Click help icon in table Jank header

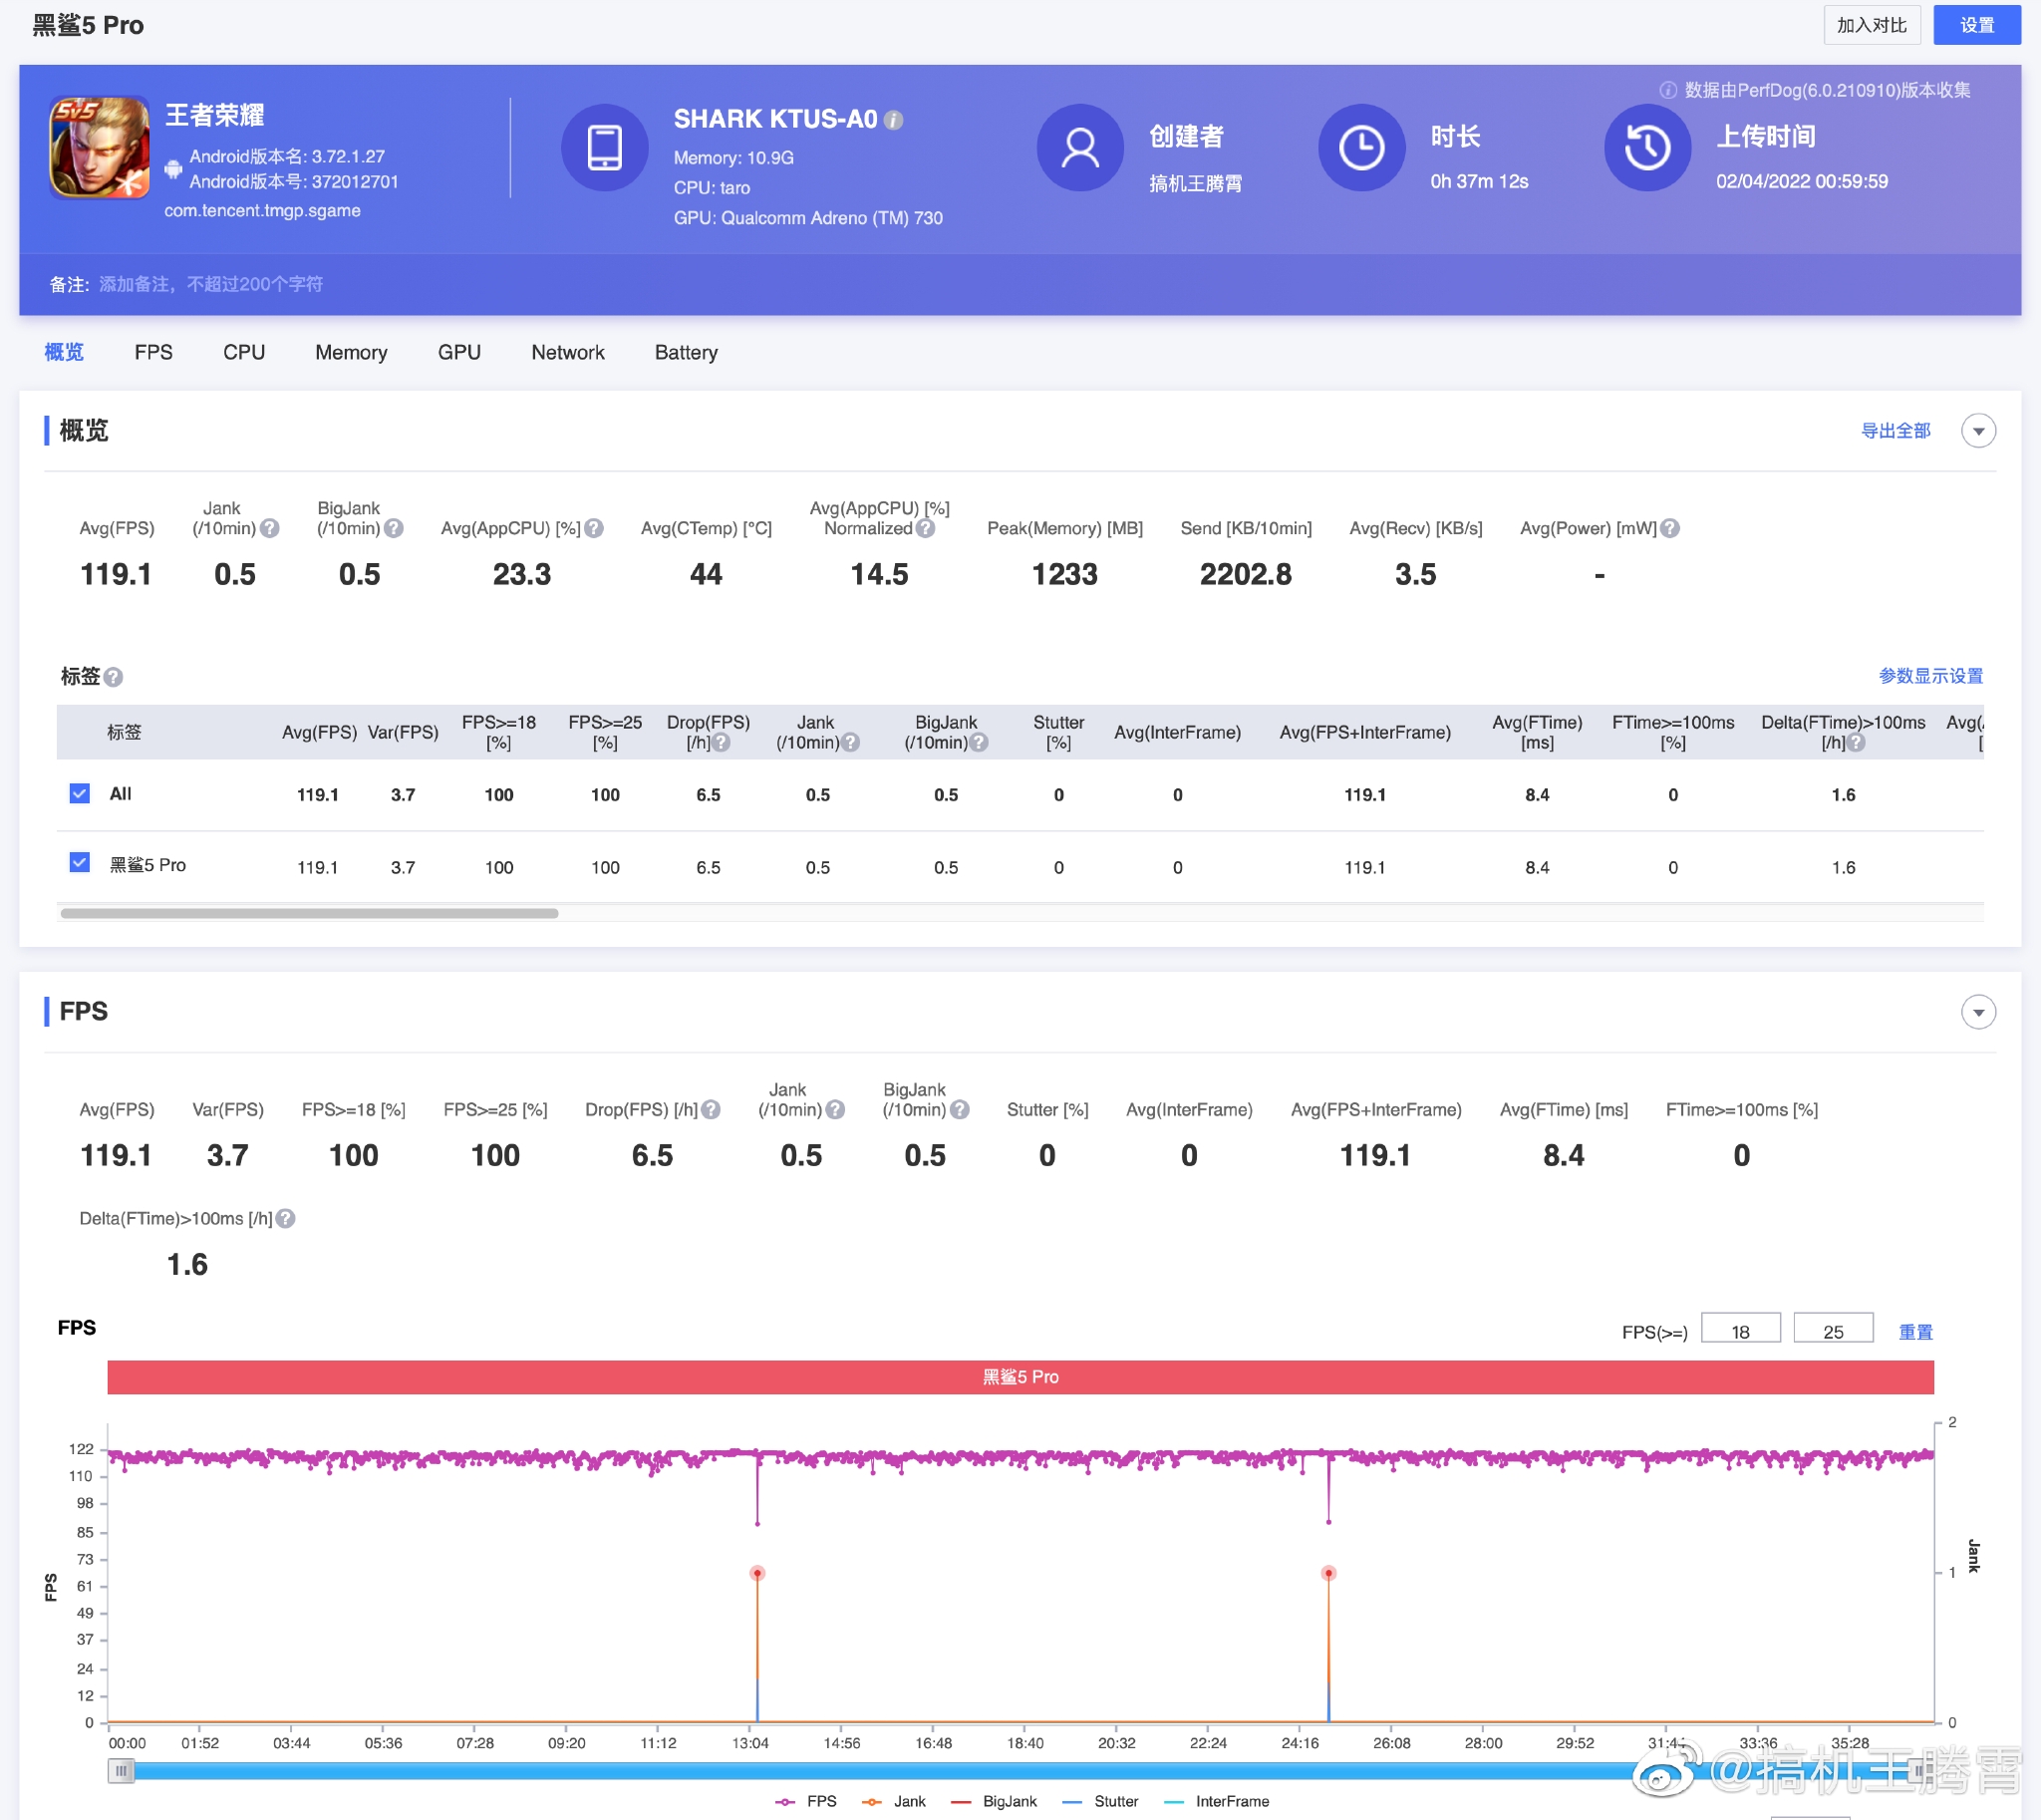[x=850, y=743]
